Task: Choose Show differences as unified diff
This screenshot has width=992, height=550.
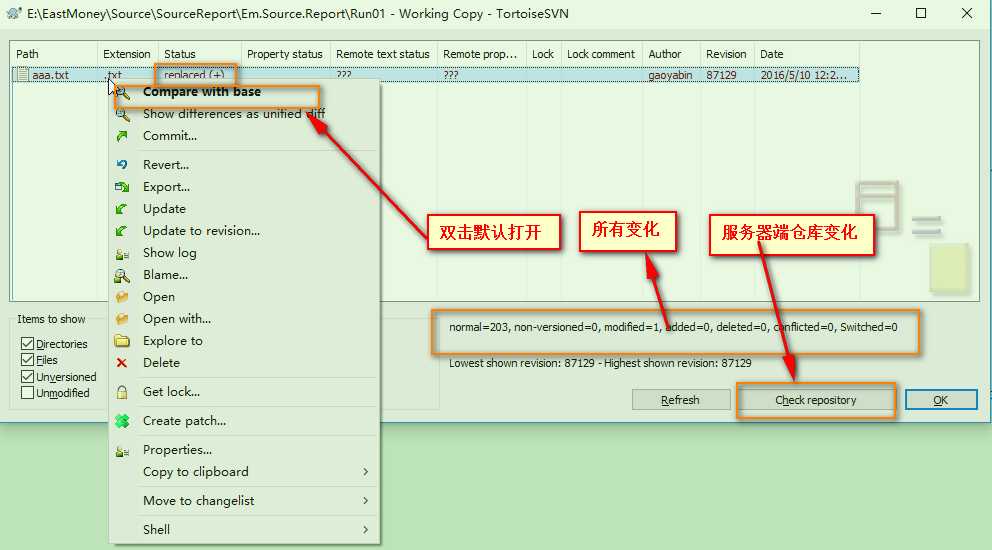Action: coord(245,114)
